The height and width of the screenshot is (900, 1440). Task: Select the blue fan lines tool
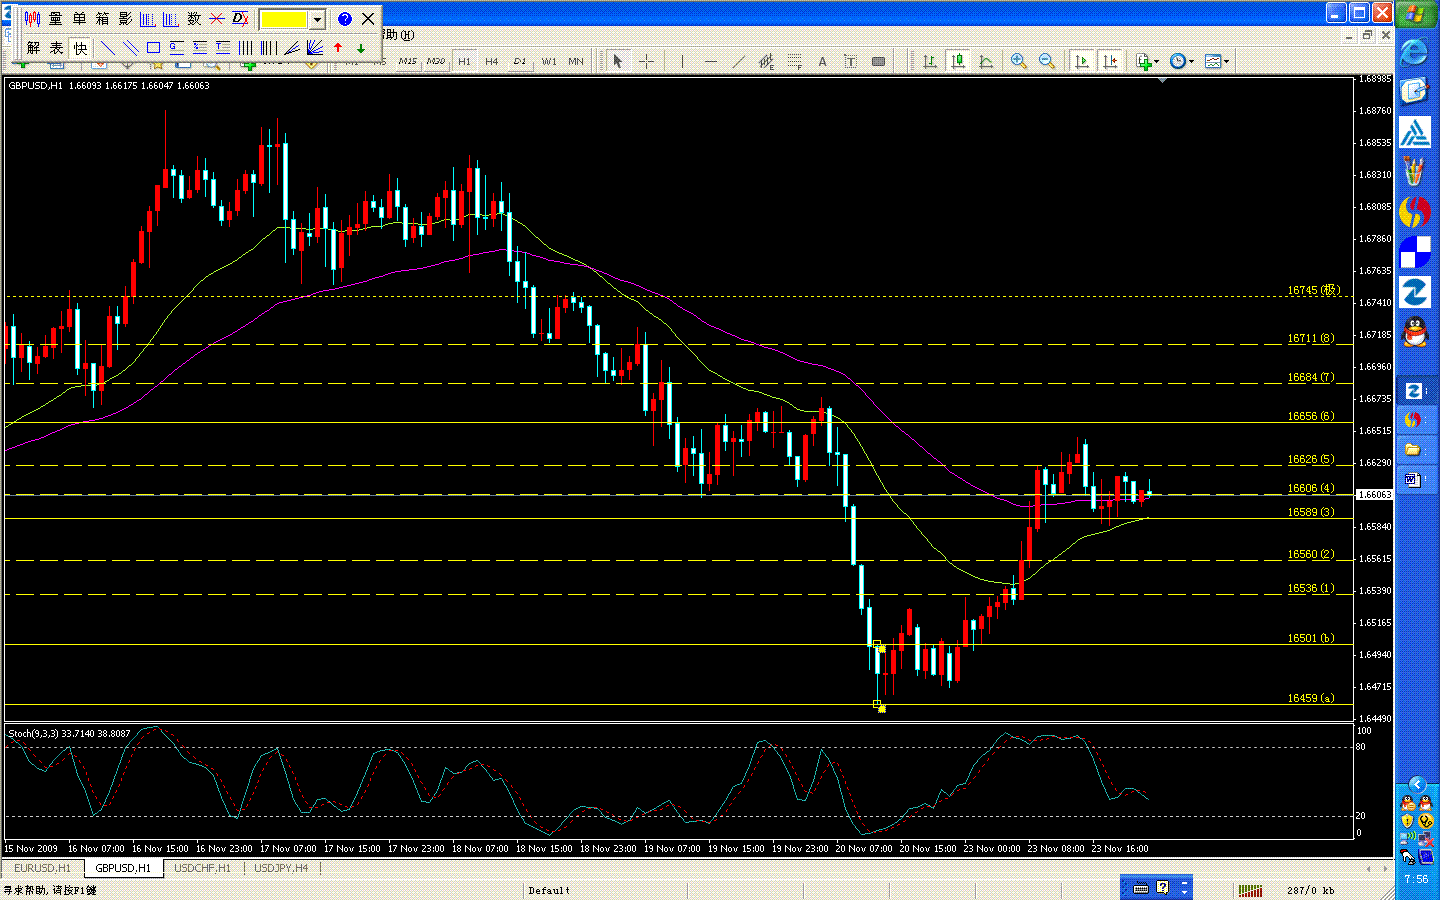315,48
